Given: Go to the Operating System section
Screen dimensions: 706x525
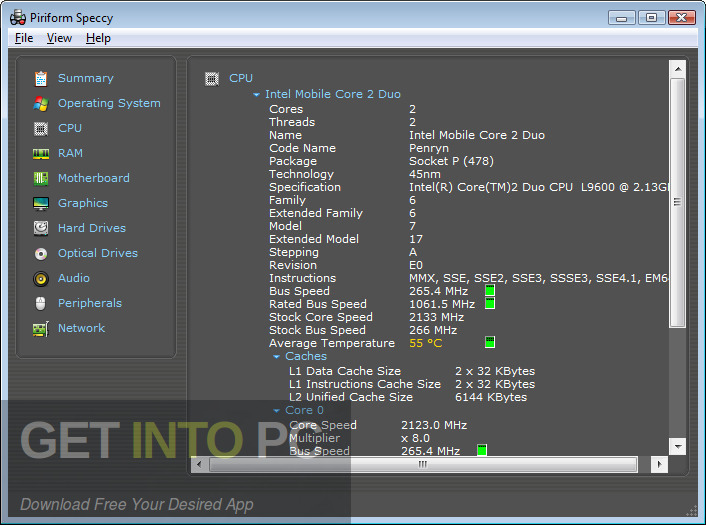Looking at the screenshot, I should 109,104.
